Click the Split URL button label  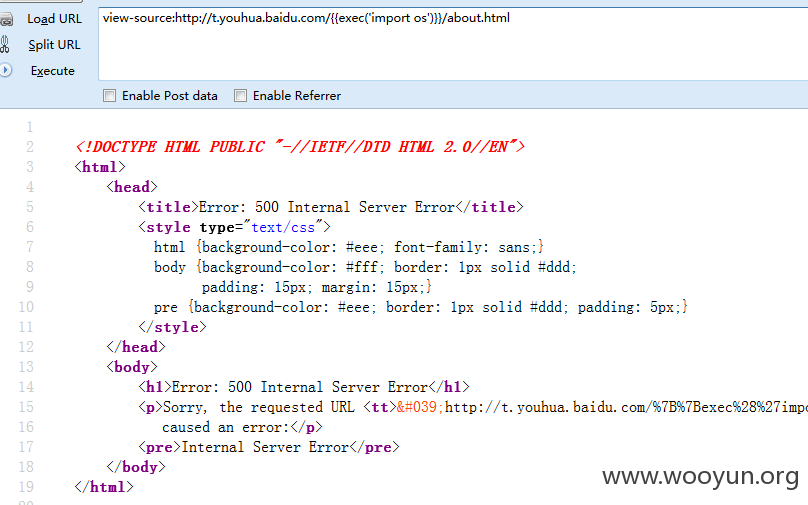coord(54,45)
